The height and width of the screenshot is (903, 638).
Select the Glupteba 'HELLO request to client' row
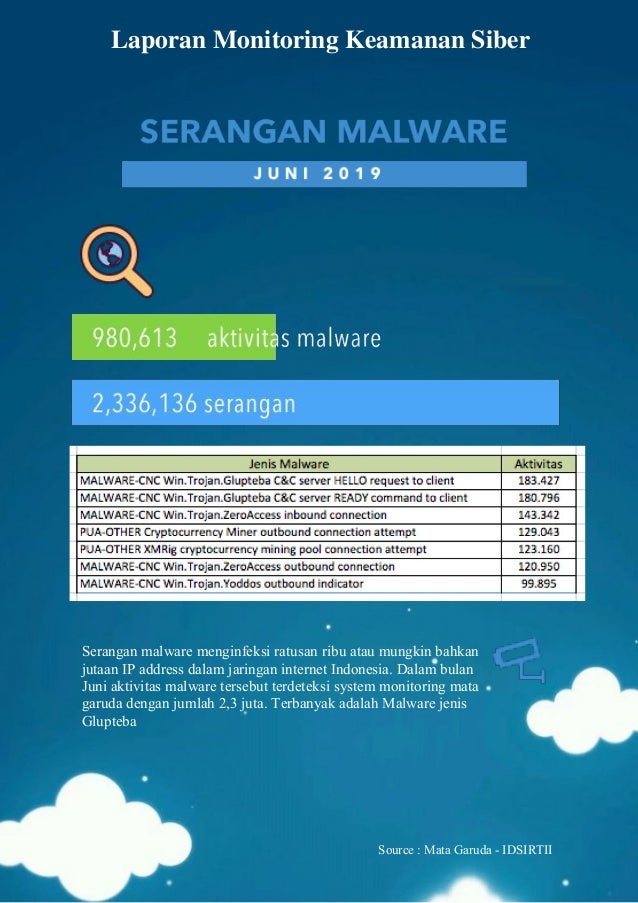[x=326, y=480]
